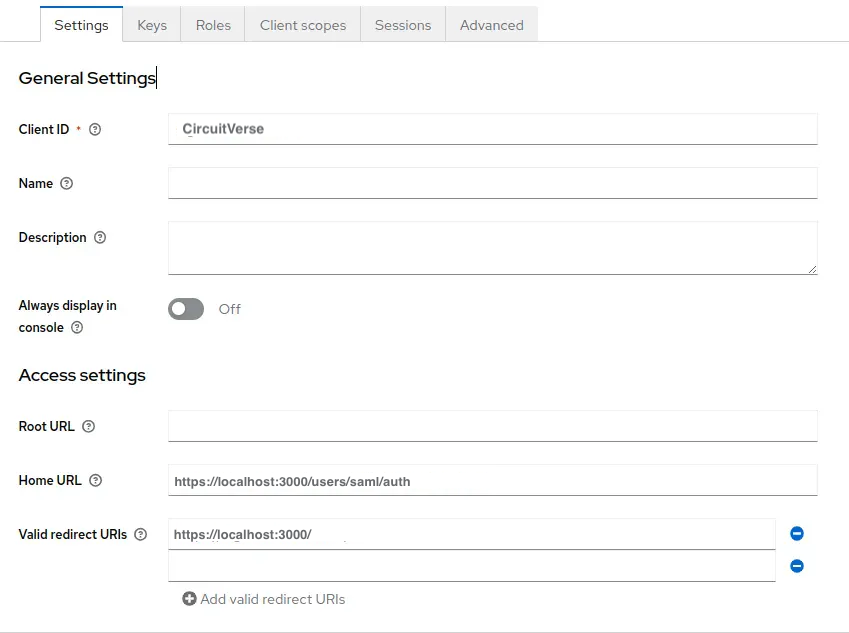The width and height of the screenshot is (849, 633).
Task: Switch to the Keys tab
Action: tap(152, 25)
